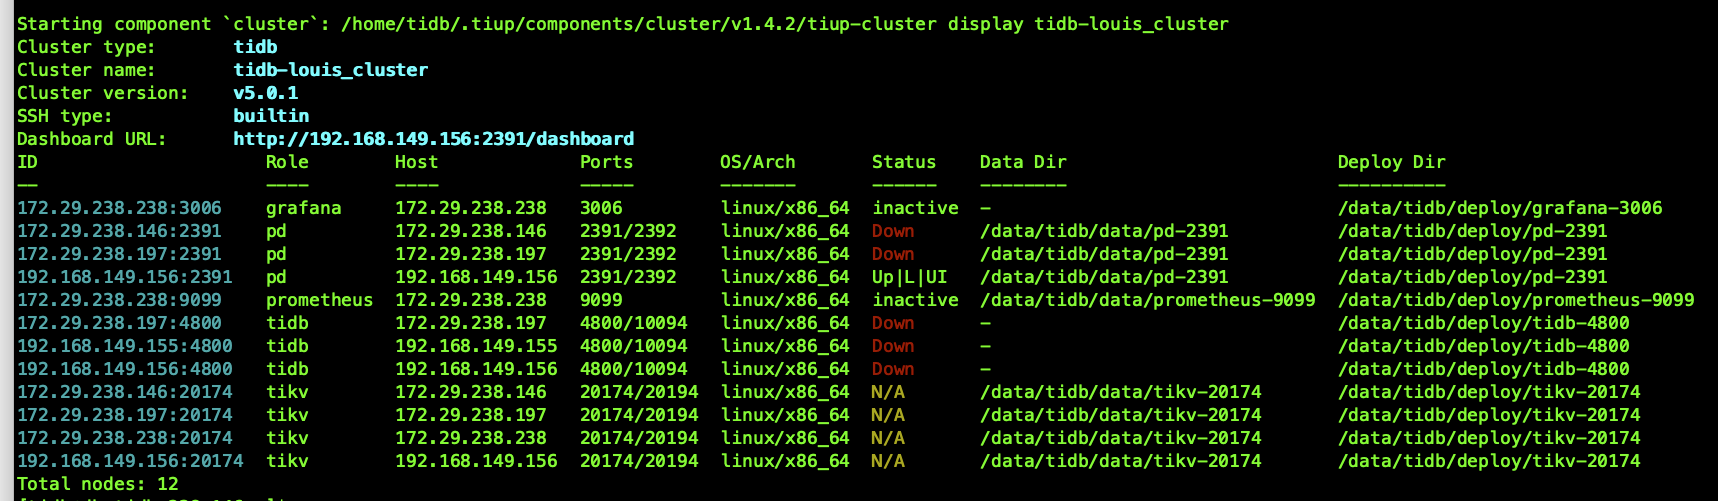Viewport: 1718px width, 501px height.
Task: Click Down status for pd 172.29.238.146
Action: [893, 231]
